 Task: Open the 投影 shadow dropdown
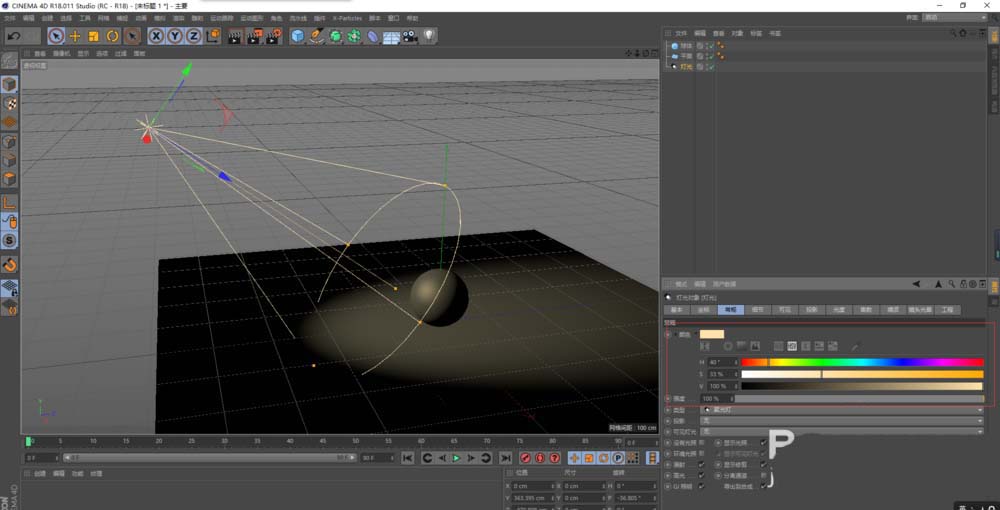coord(842,420)
